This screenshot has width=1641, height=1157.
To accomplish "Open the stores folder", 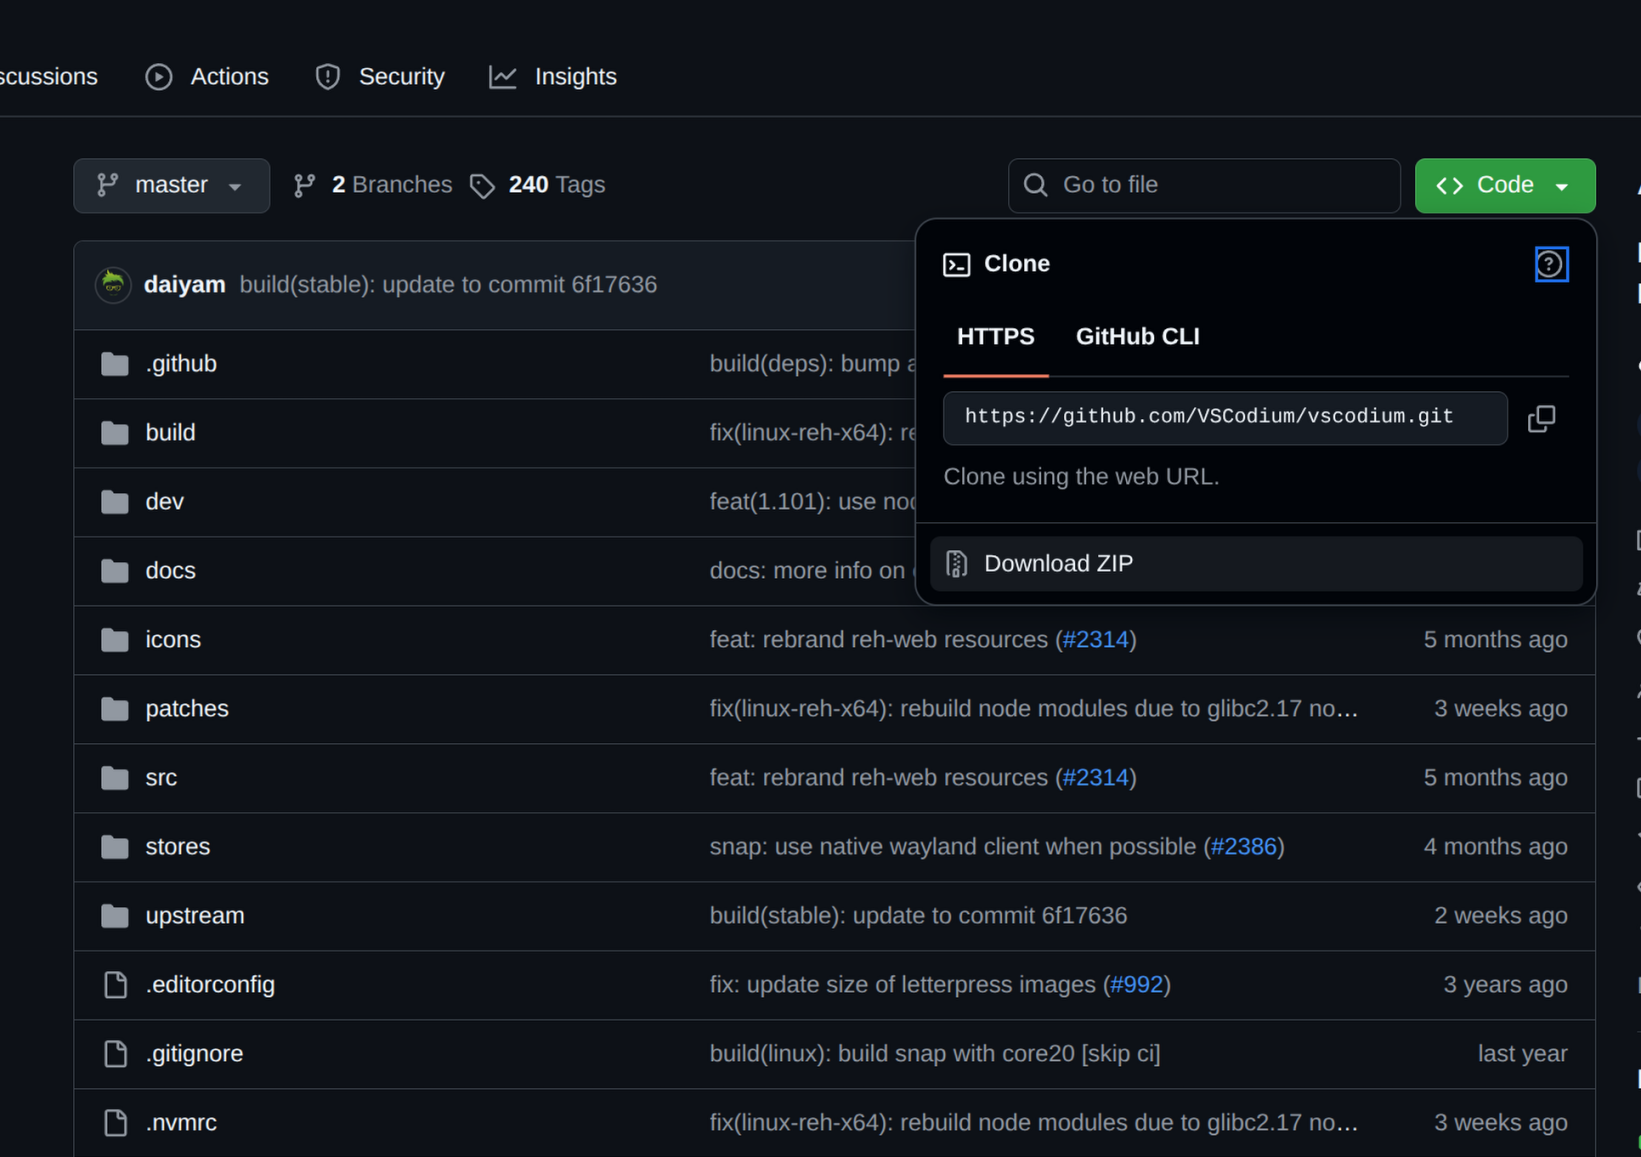I will [x=178, y=847].
